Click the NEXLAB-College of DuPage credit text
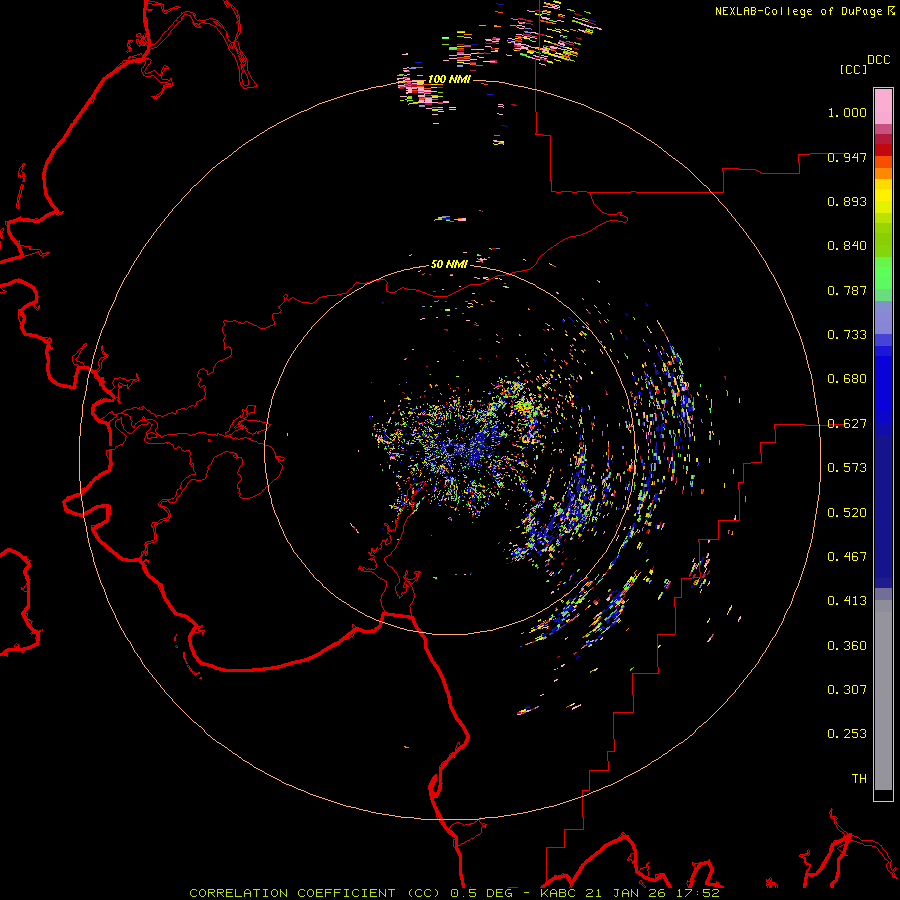The height and width of the screenshot is (900, 900). (x=804, y=11)
